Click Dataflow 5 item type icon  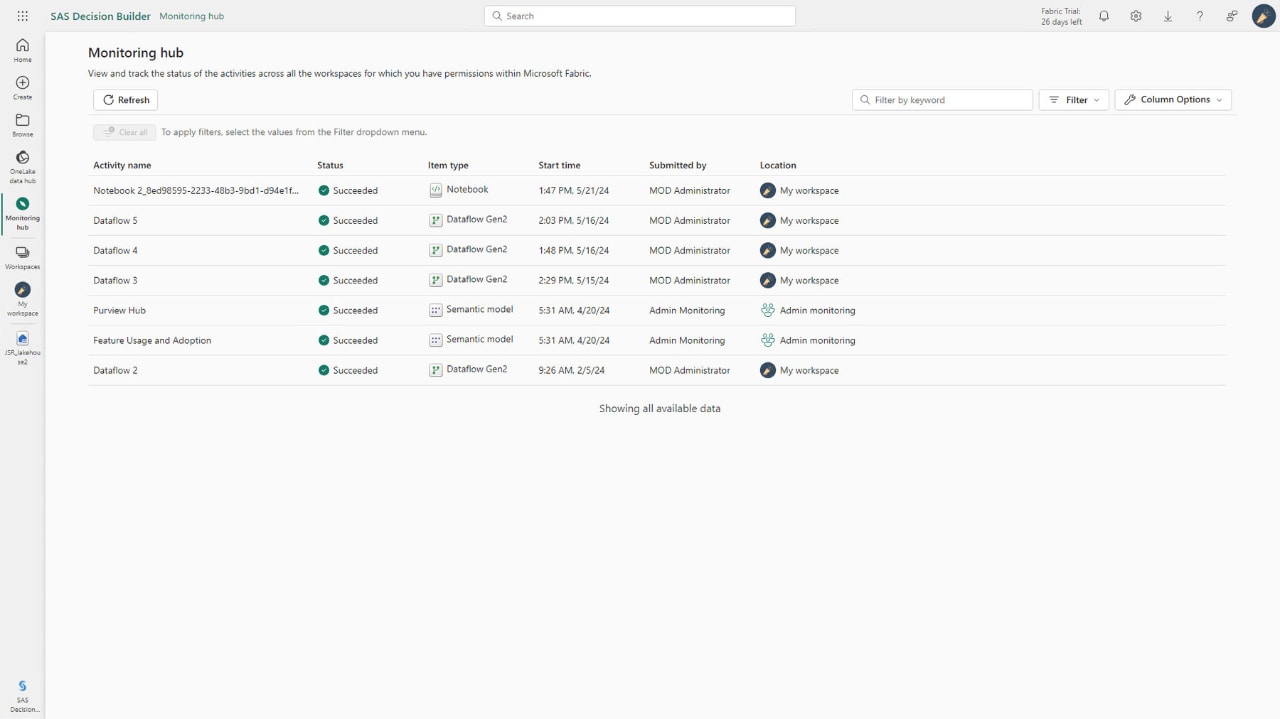[435, 220]
